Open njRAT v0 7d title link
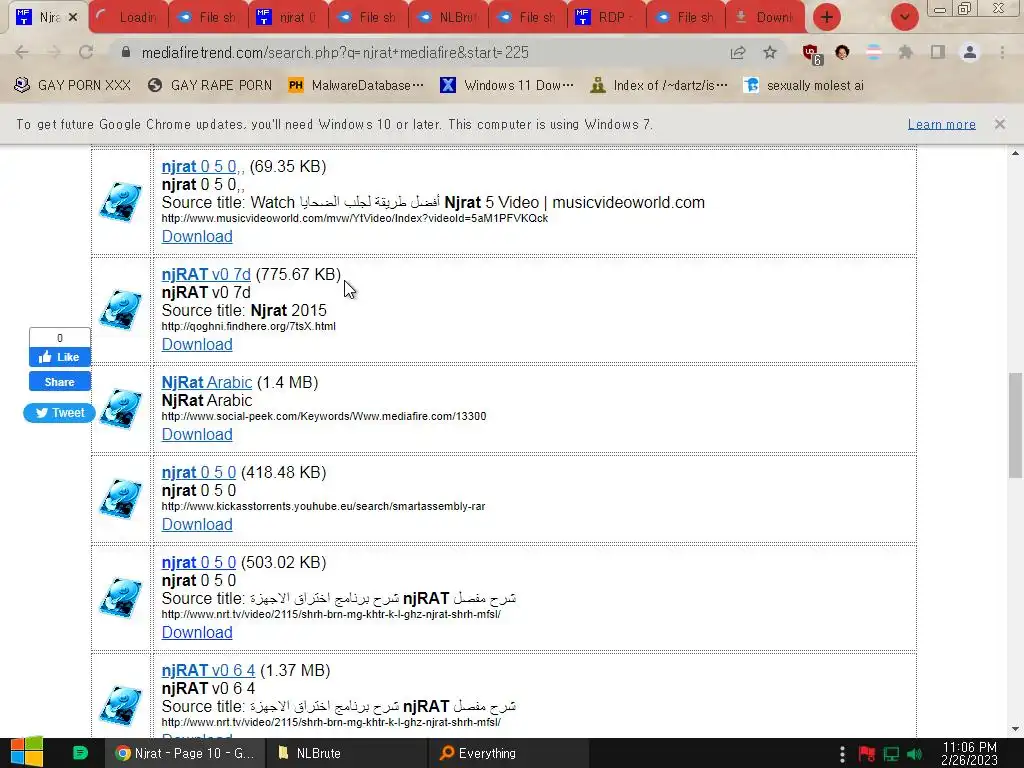This screenshot has height=768, width=1024. tap(206, 274)
